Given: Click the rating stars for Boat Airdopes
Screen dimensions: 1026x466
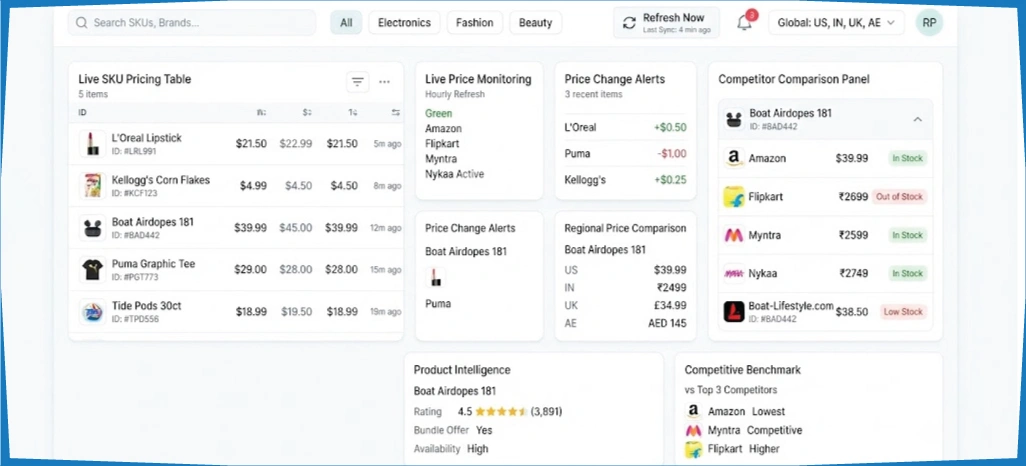Looking at the screenshot, I should (501, 412).
